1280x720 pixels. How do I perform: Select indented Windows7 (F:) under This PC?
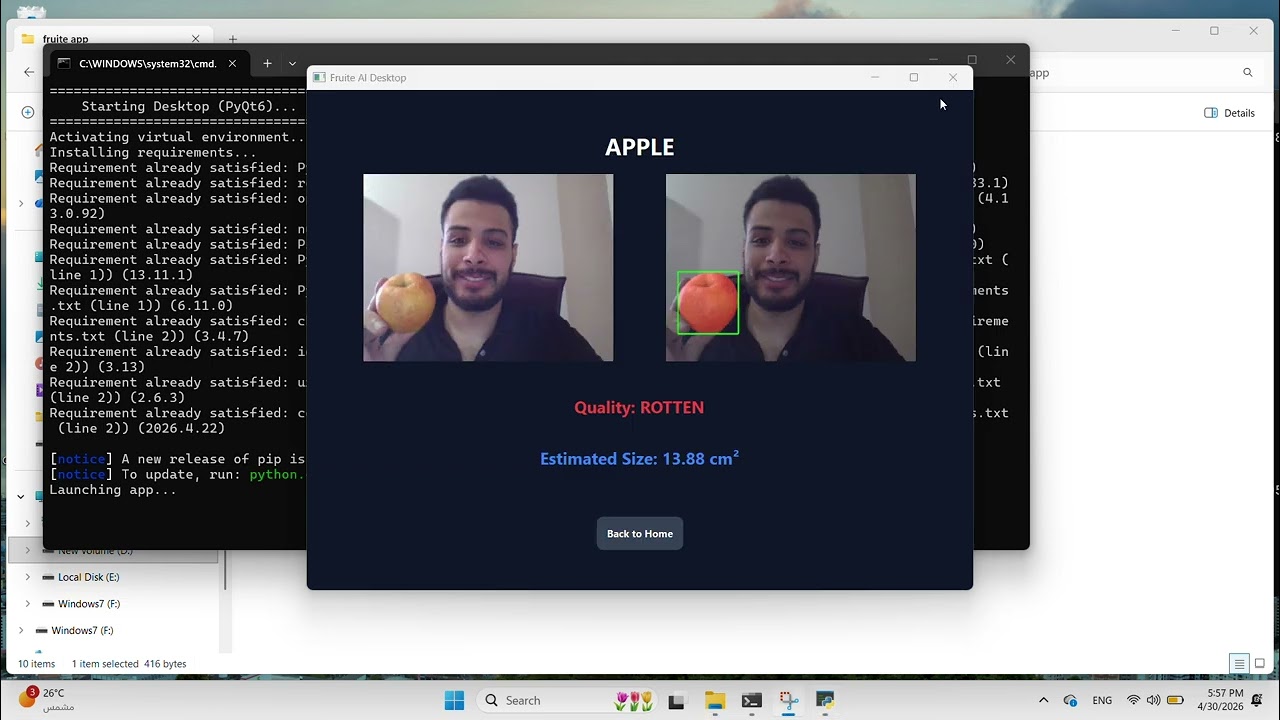tap(88, 604)
